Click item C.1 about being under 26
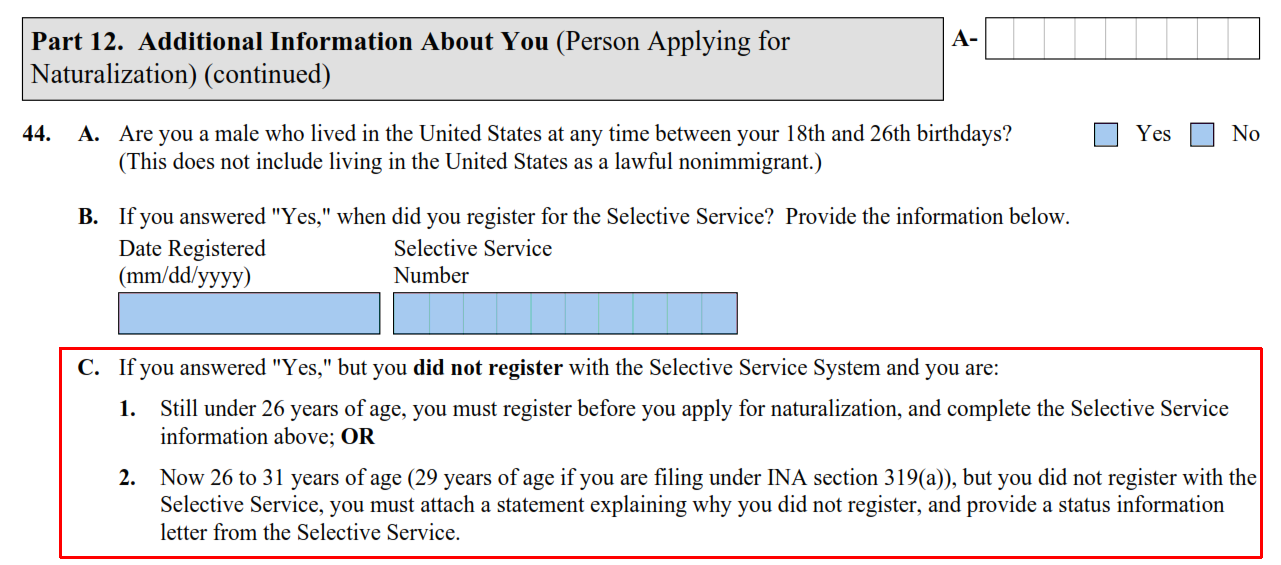Viewport: 1281px width, 565px height. pyautogui.click(x=694, y=422)
